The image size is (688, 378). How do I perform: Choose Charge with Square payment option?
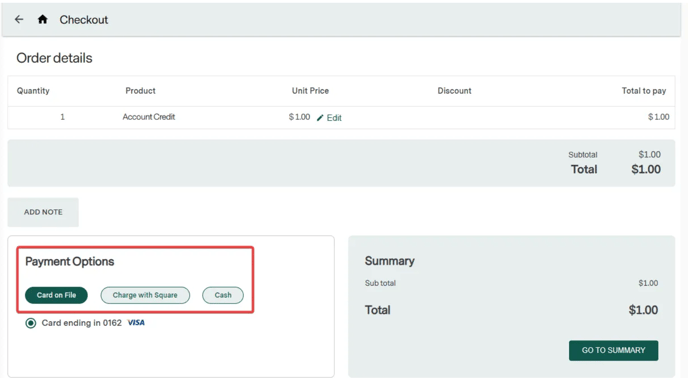(145, 295)
